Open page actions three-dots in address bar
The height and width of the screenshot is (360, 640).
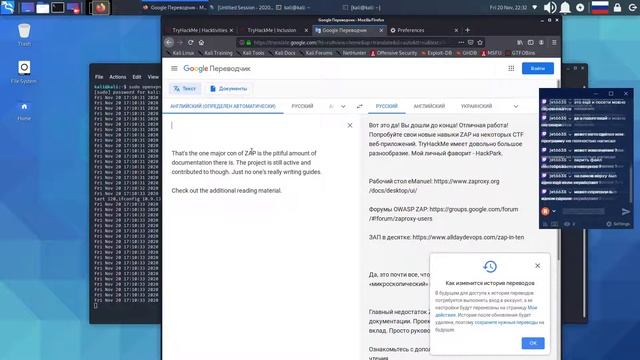pos(461,42)
